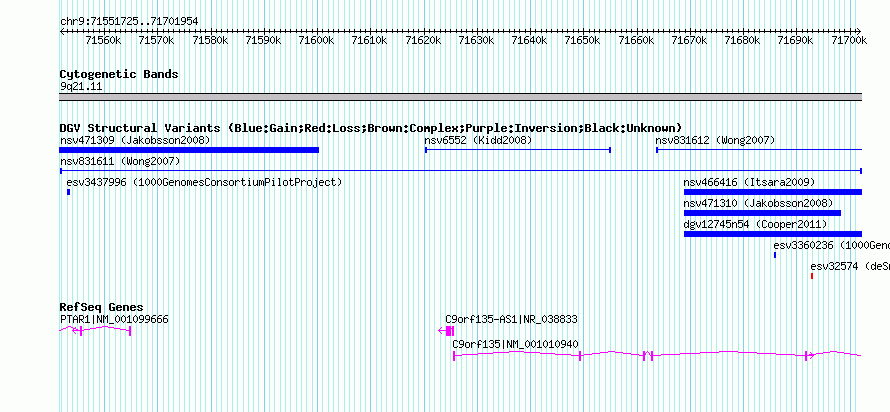Image resolution: width=890 pixels, height=412 pixels.
Task: Click the esv3437996 1000Genomes variant label
Action: 204,182
